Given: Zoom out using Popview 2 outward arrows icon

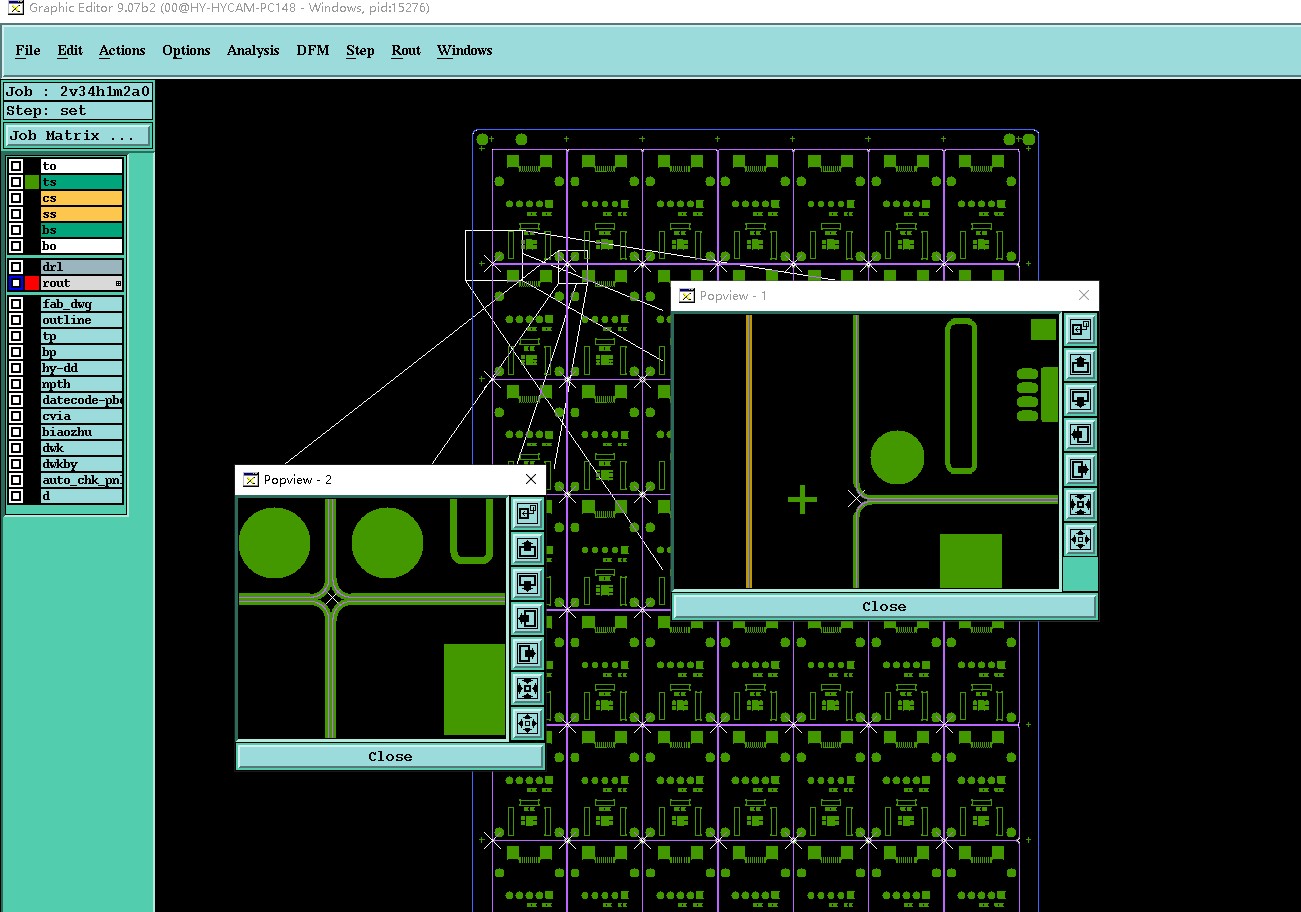Looking at the screenshot, I should (527, 723).
